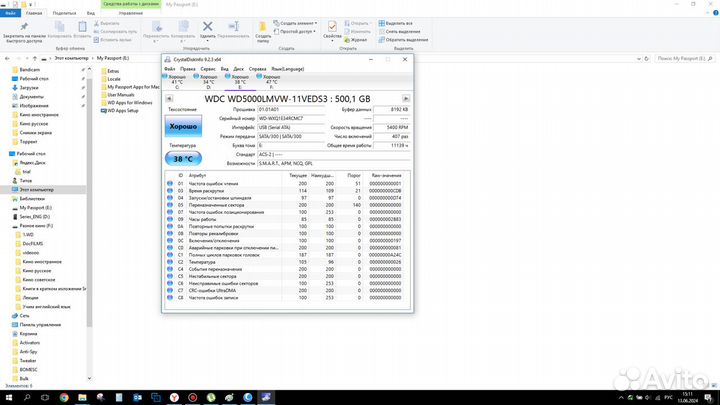Click the serial number field WD-WXQ1E34RCMC7
This screenshot has height=405, width=720.
click(291, 118)
